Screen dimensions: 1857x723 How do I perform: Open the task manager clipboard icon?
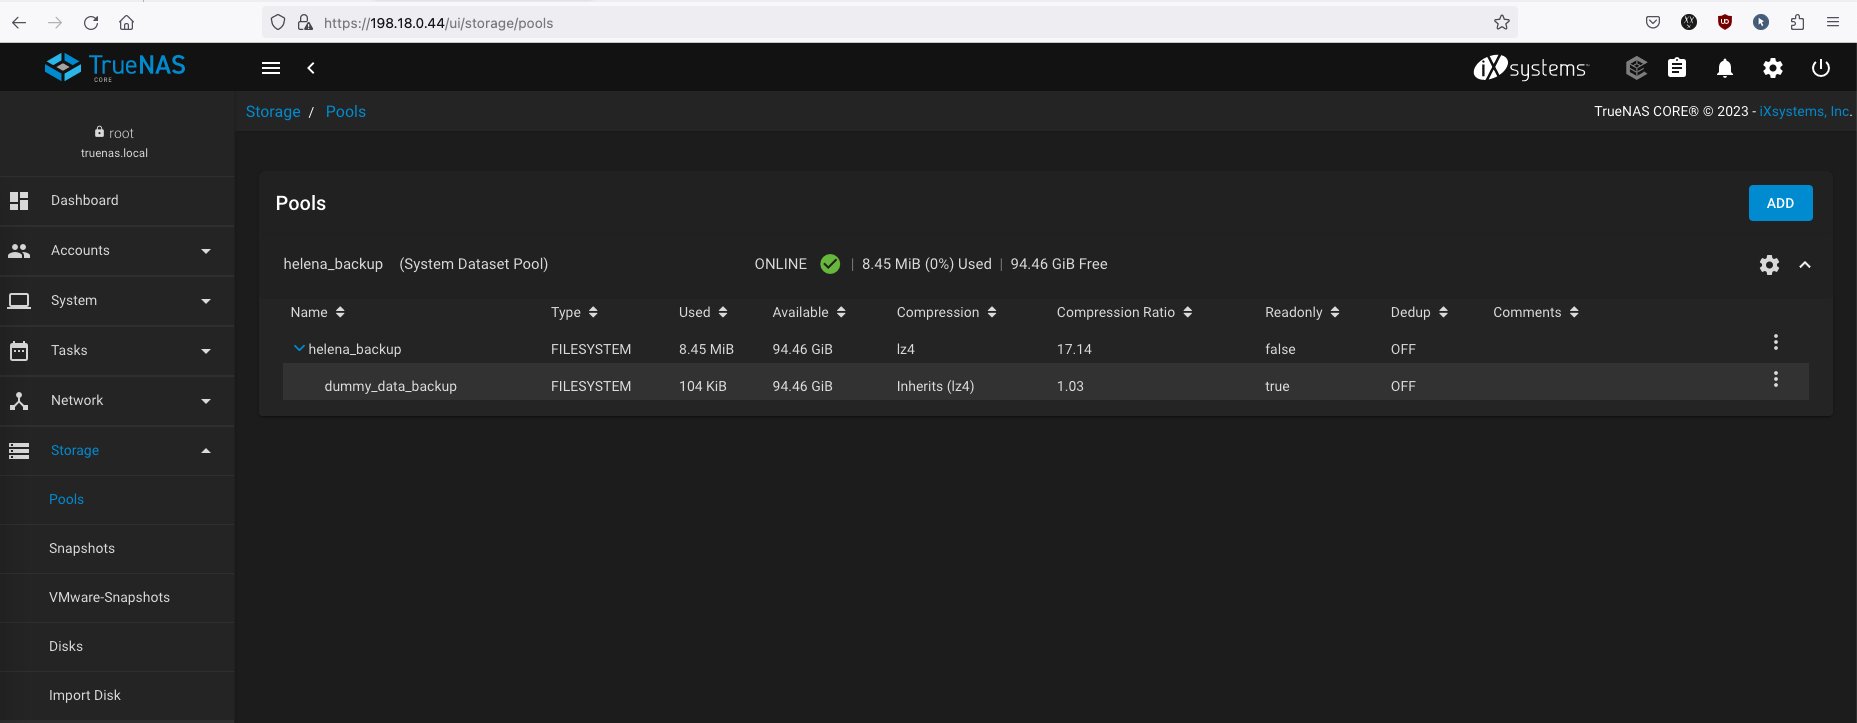1677,68
